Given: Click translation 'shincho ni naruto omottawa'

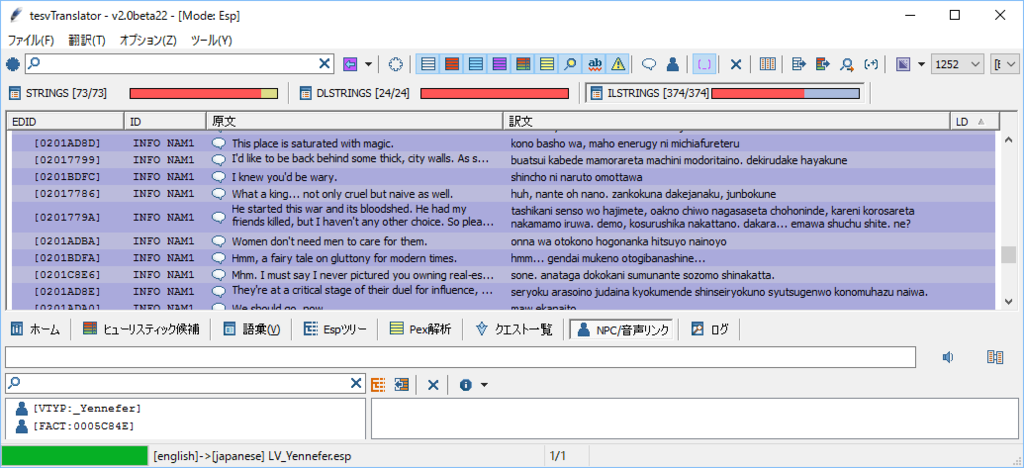Looking at the screenshot, I should pyautogui.click(x=577, y=177).
